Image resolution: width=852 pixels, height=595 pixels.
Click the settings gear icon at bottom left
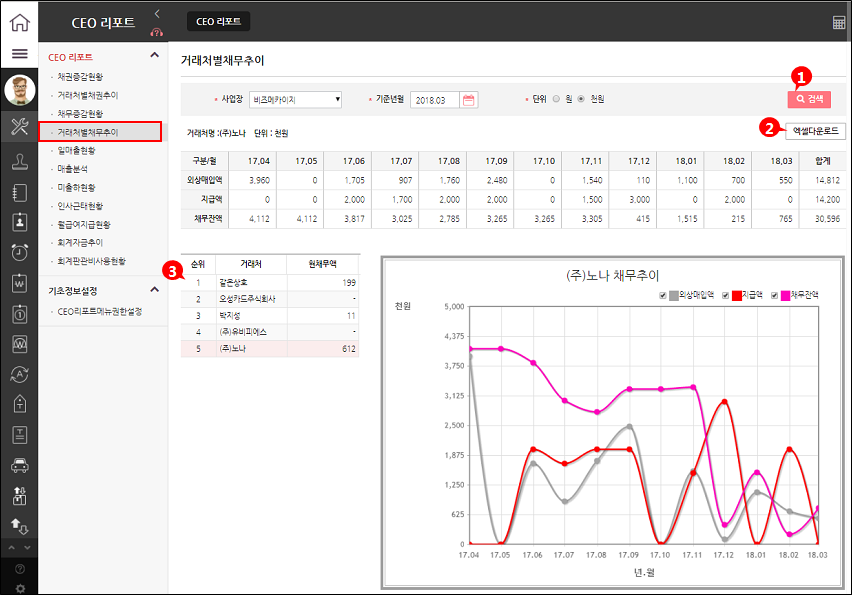click(19, 587)
